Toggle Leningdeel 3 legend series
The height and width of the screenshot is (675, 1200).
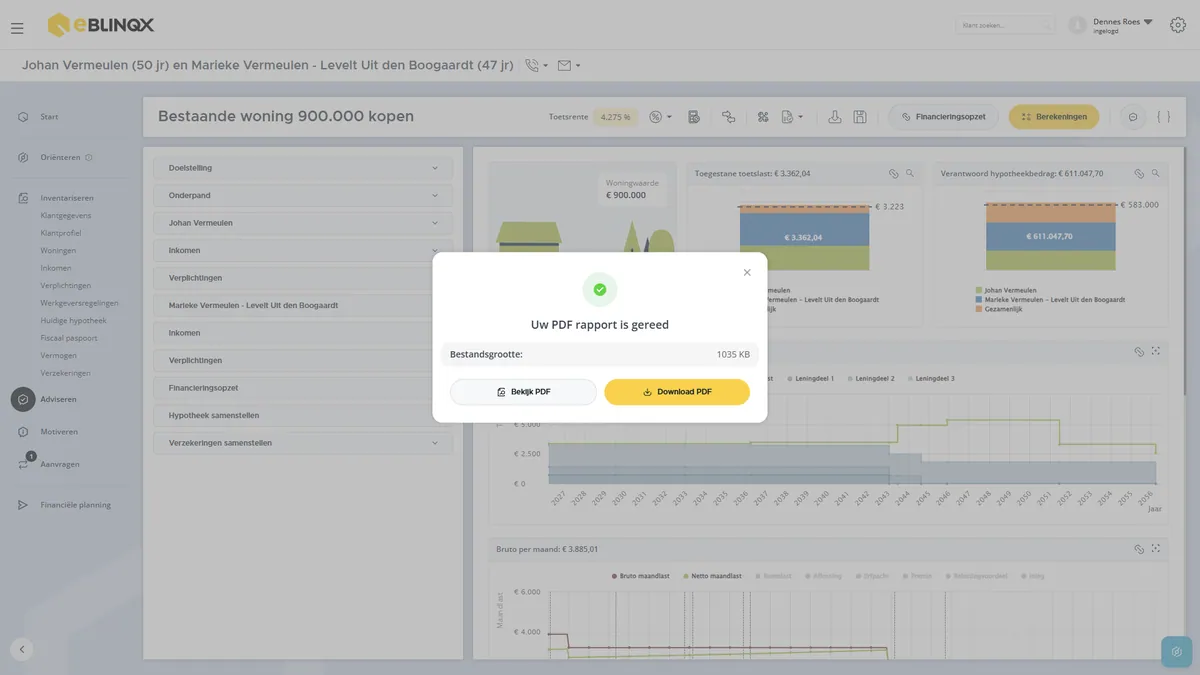[931, 379]
